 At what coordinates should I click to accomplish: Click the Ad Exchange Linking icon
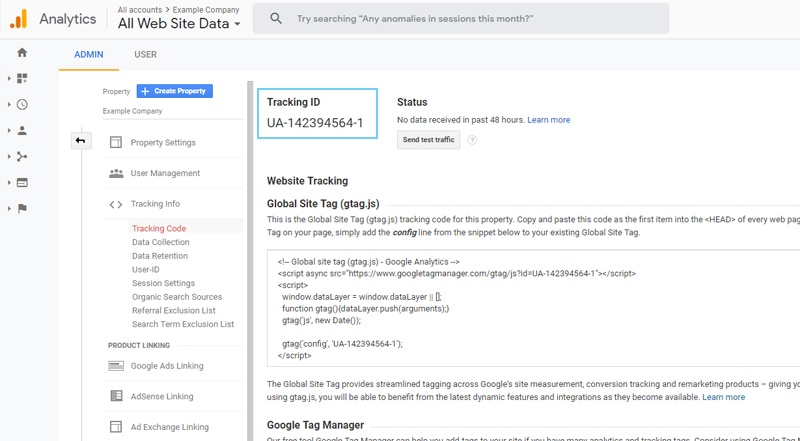click(x=116, y=427)
